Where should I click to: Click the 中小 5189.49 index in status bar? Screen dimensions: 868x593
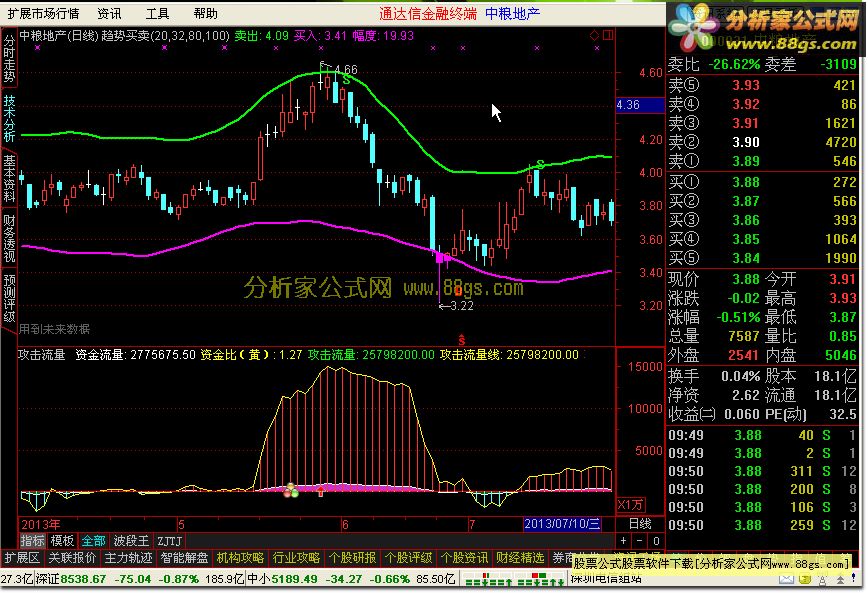click(x=282, y=580)
